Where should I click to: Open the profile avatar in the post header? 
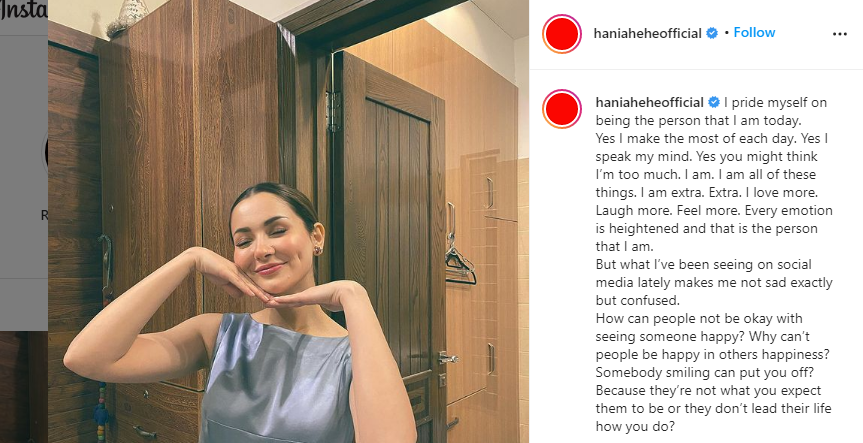pos(562,34)
